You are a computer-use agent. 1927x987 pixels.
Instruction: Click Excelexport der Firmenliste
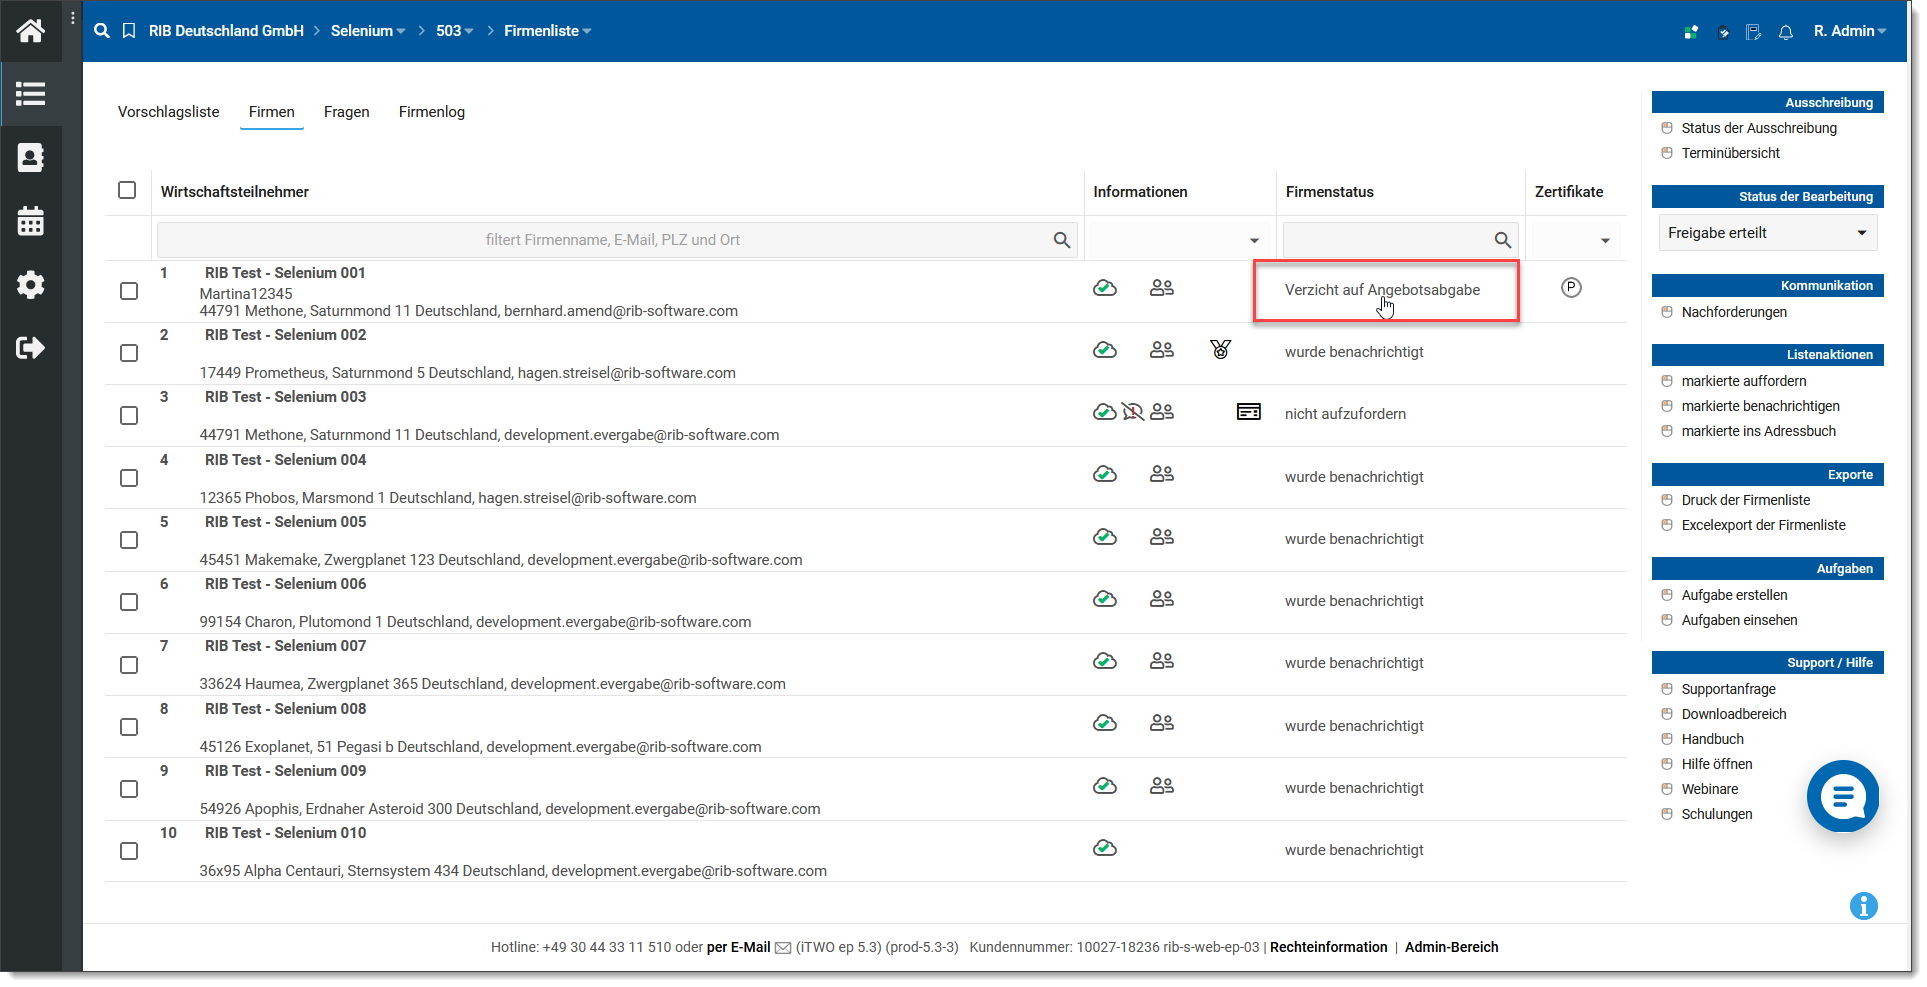[1763, 525]
